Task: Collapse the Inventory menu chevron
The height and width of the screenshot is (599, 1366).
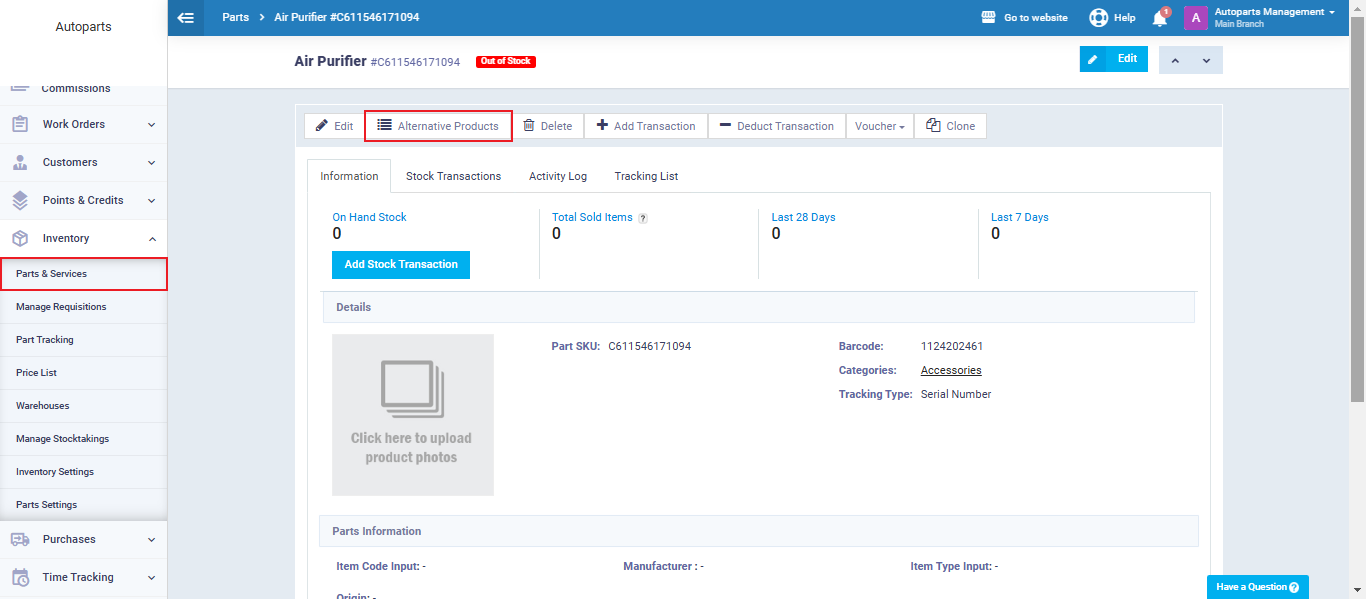Action: coord(151,239)
